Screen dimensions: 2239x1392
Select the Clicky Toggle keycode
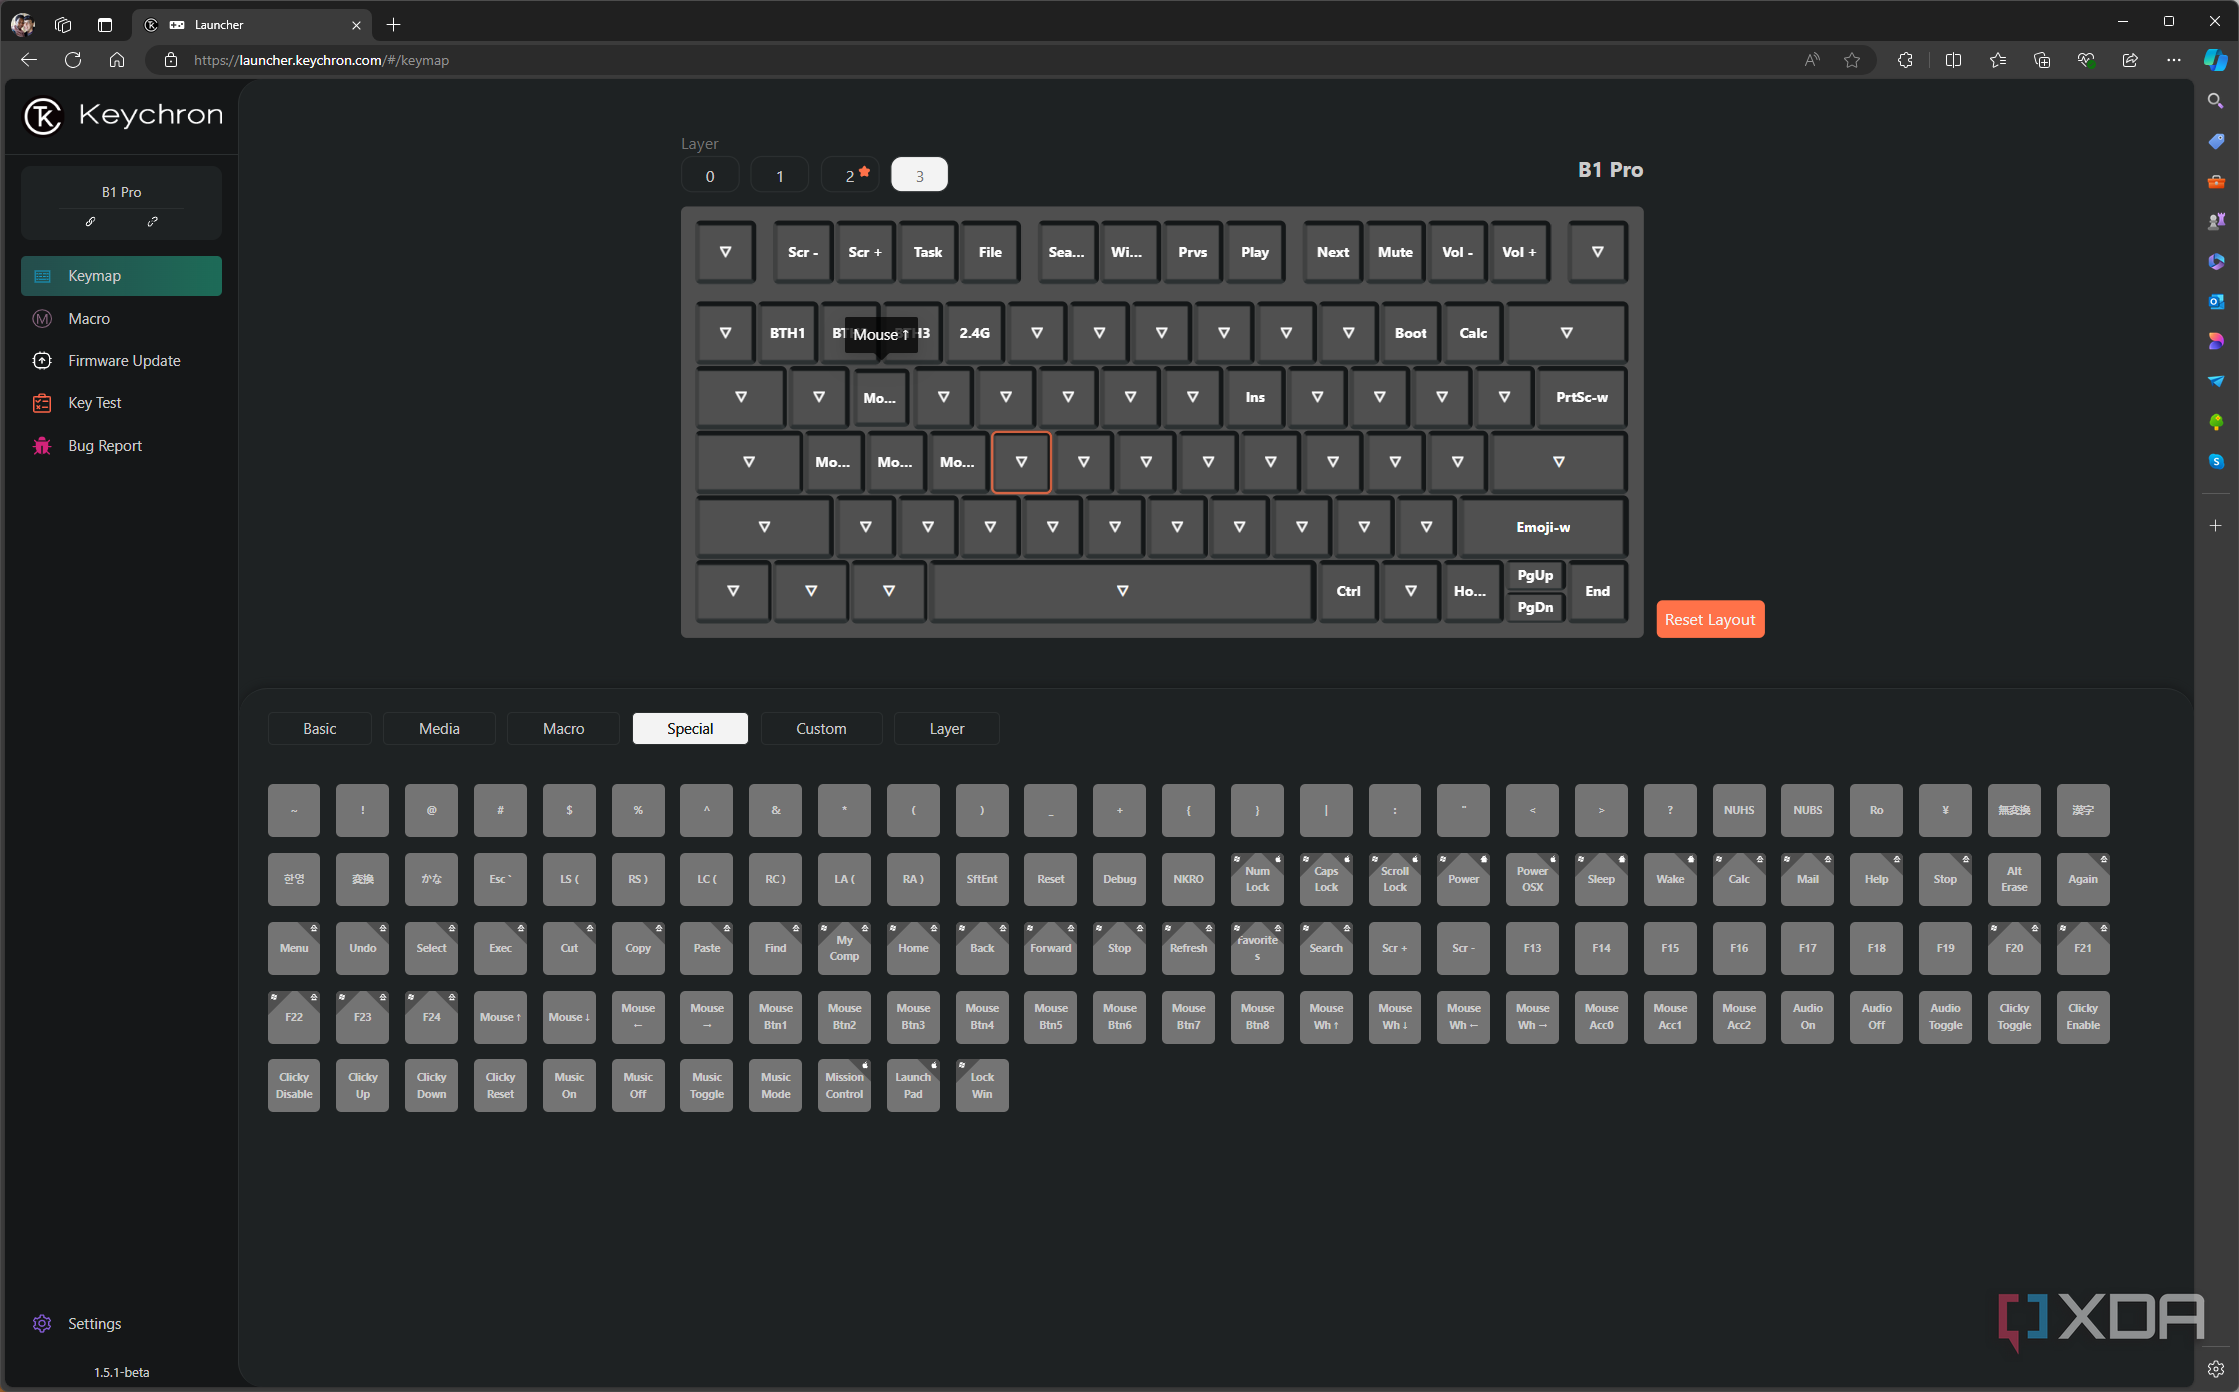tap(2013, 1016)
